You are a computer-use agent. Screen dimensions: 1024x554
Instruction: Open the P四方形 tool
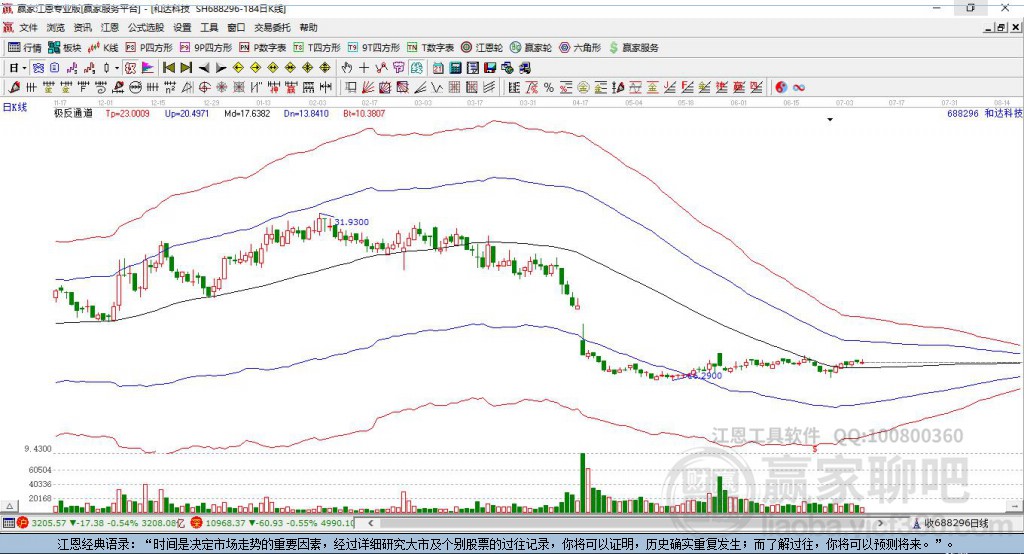[149, 48]
